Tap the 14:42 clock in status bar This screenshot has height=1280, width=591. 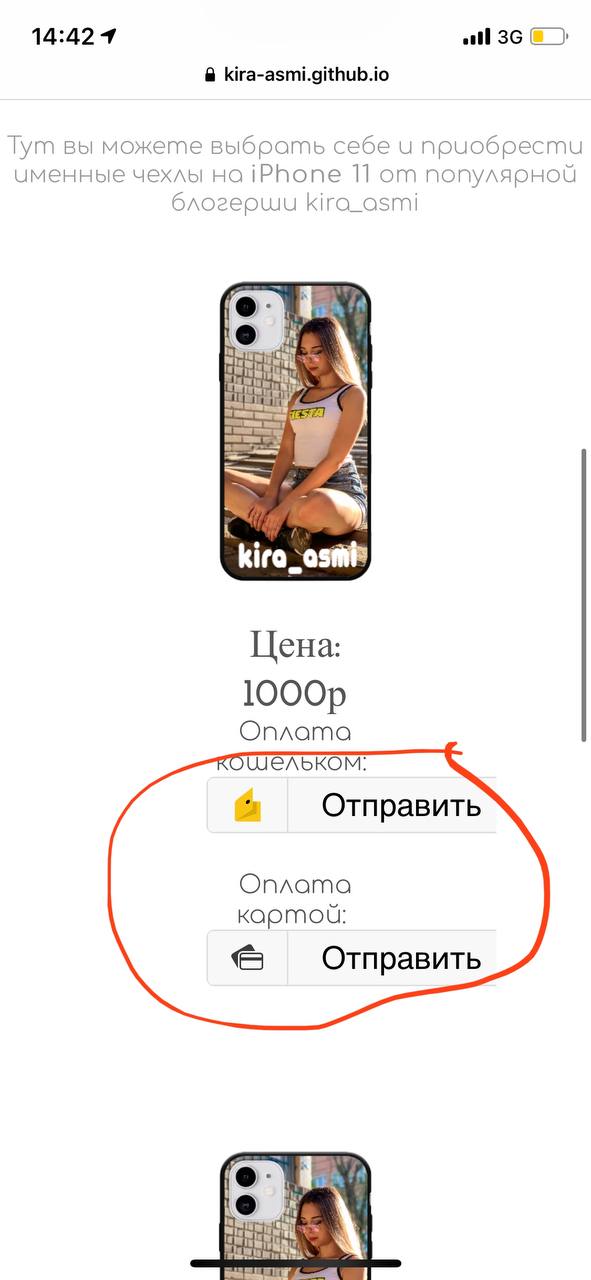pyautogui.click(x=63, y=37)
